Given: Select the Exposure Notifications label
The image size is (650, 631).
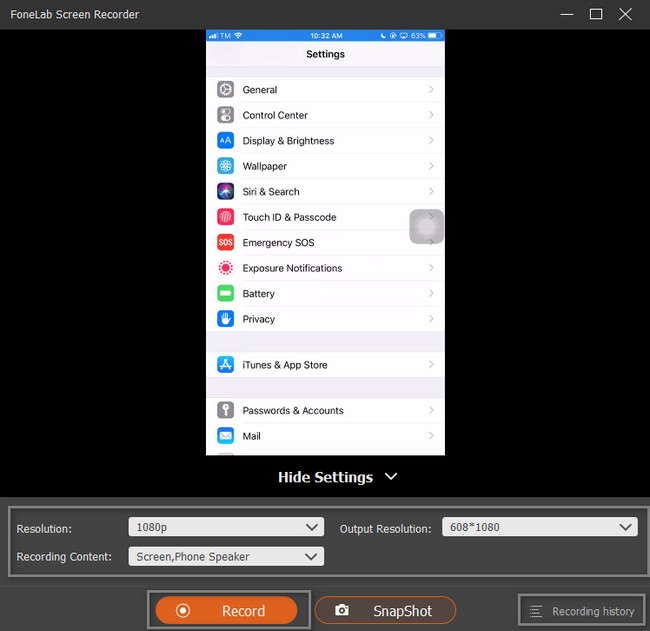Looking at the screenshot, I should point(292,268).
